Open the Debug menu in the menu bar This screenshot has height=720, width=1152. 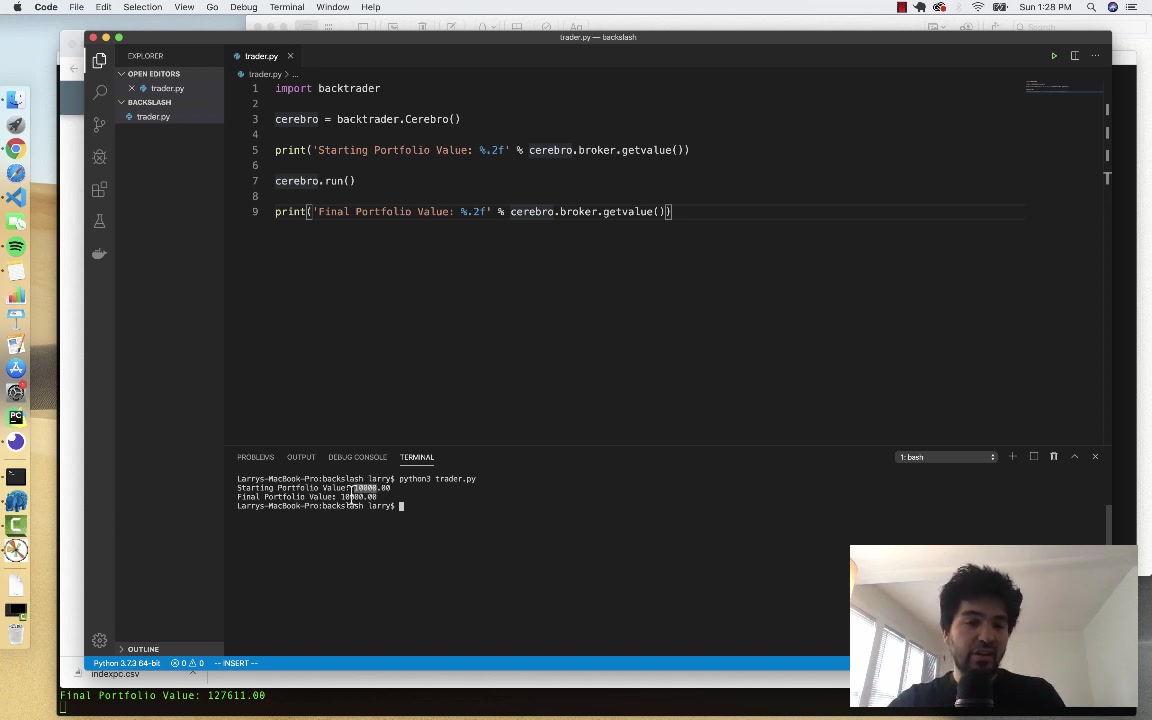[243, 7]
